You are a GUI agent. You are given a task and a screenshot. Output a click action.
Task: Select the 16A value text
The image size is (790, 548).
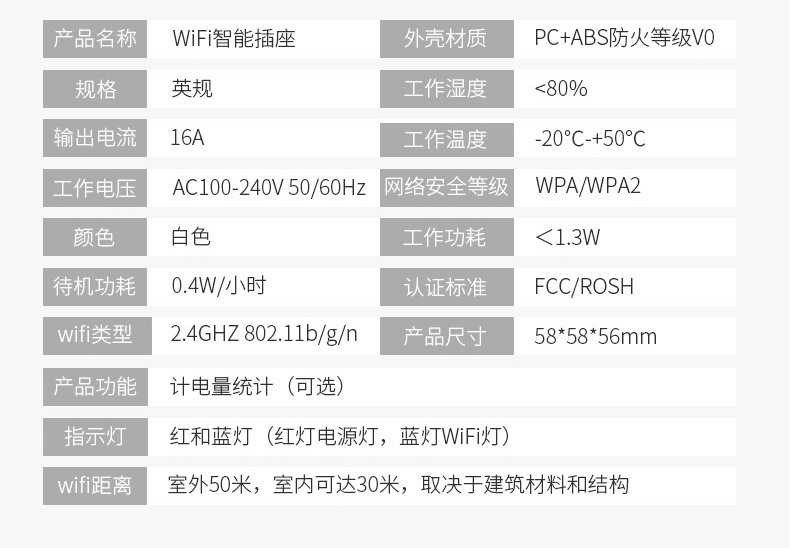coord(187,138)
